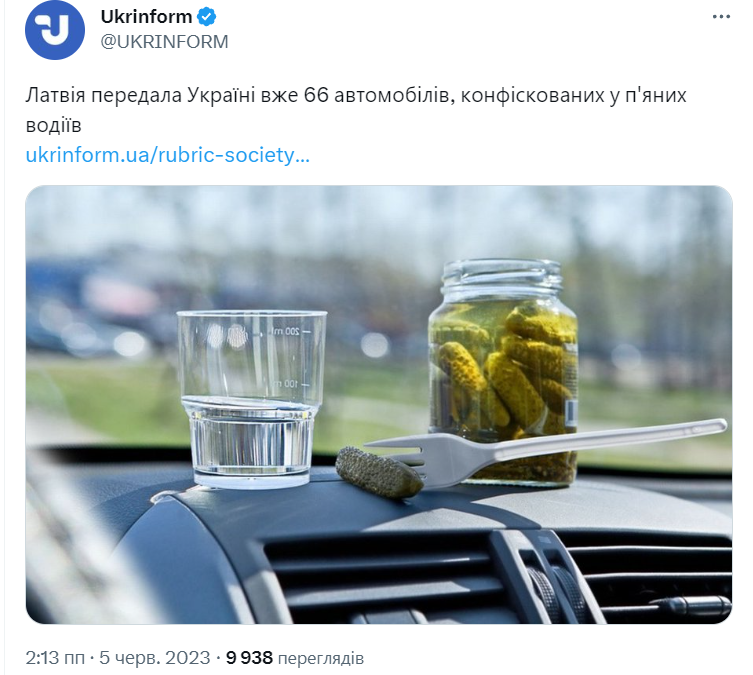The width and height of the screenshot is (753, 675).
Task: Click the blue verified badge
Action: coord(206,17)
